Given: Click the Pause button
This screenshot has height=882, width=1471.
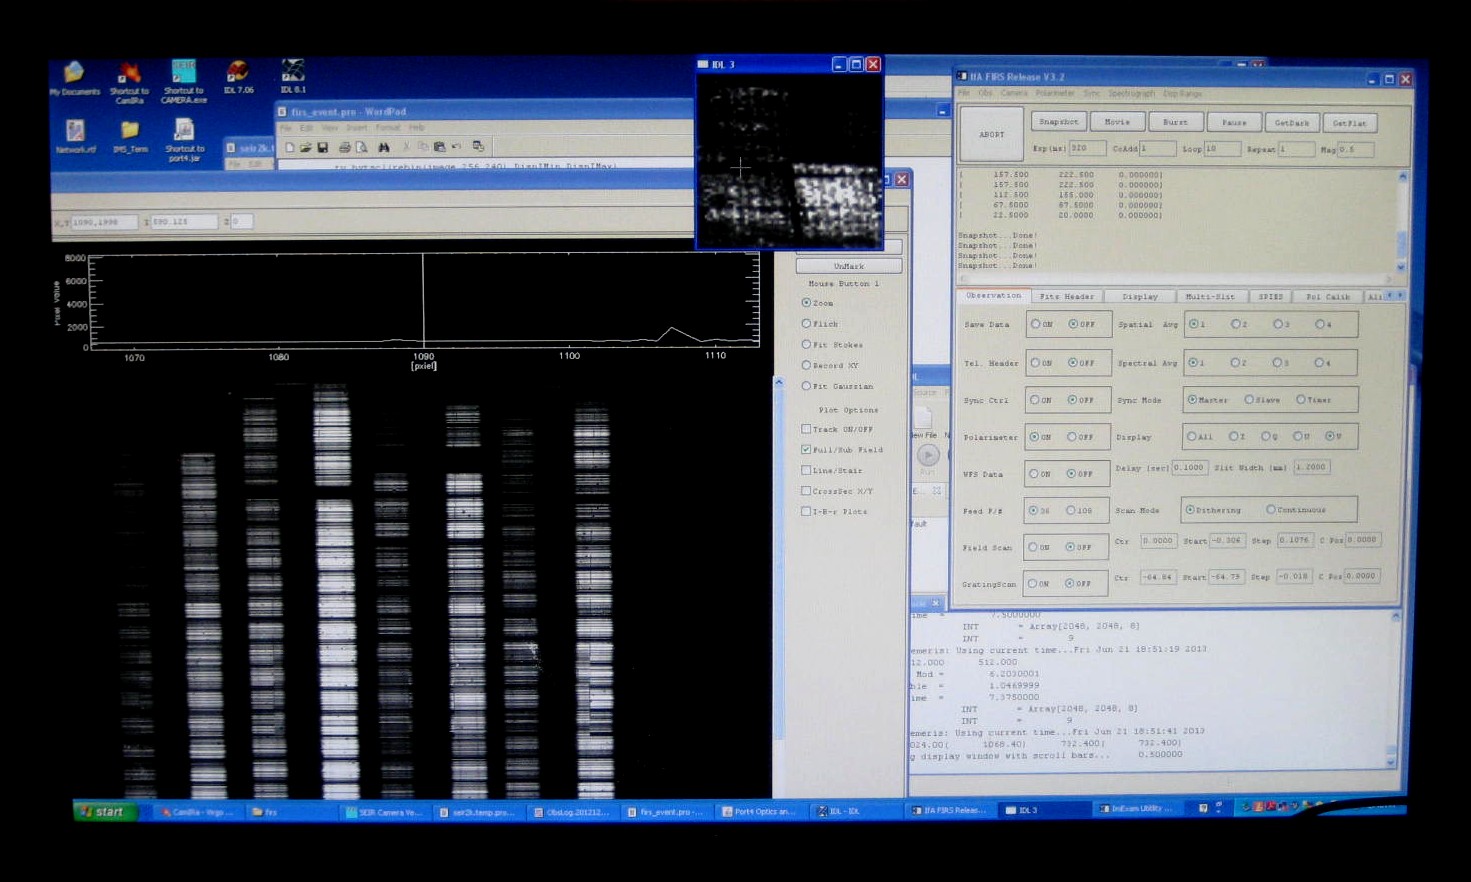Looking at the screenshot, I should point(1234,123).
